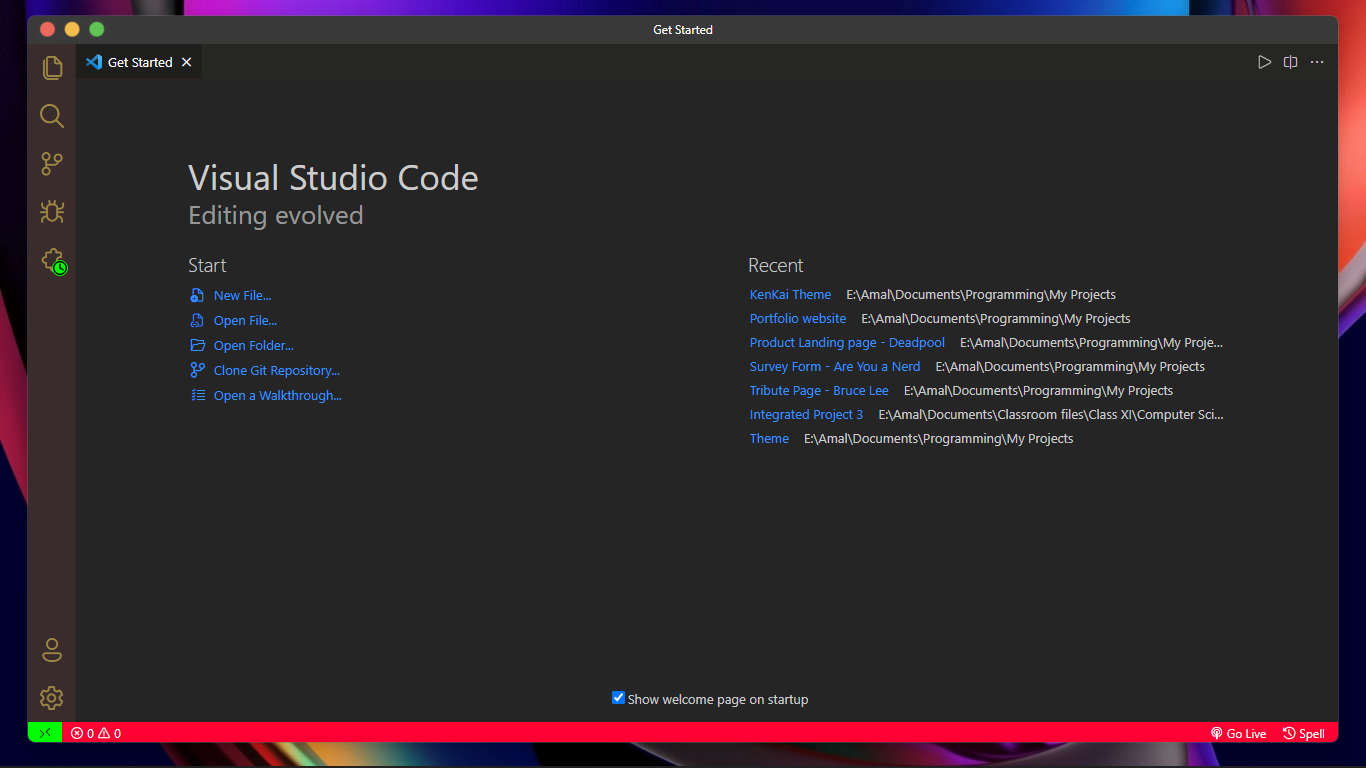Open the Explorer view in the activity bar
The height and width of the screenshot is (768, 1366).
click(52, 68)
